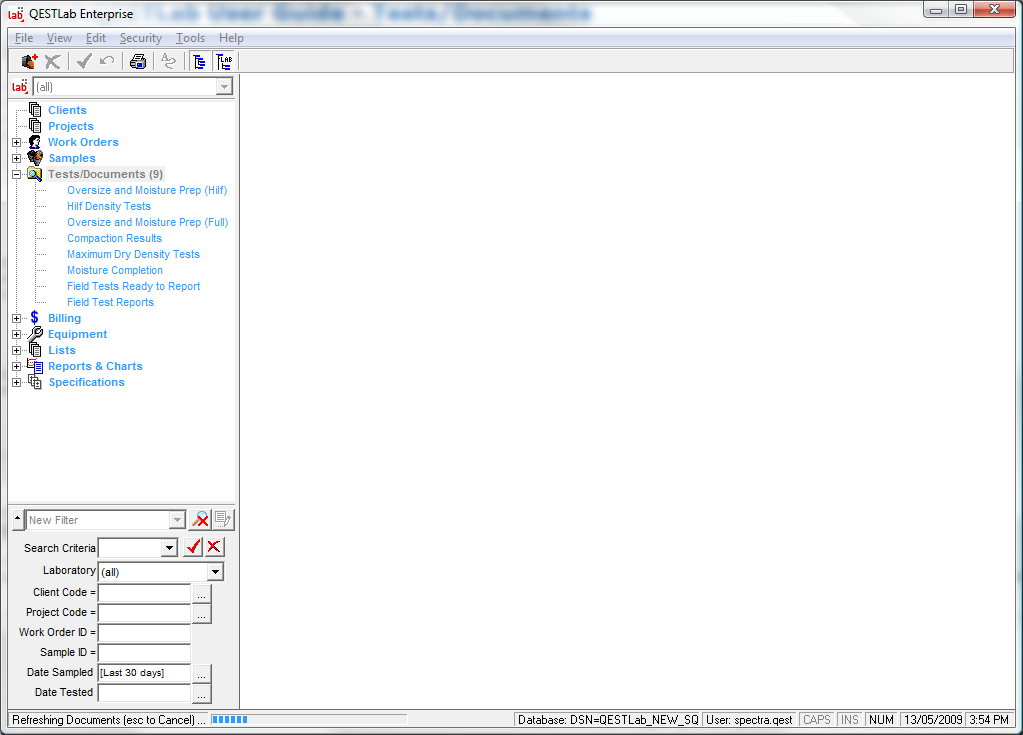Clear search criteria with red X
This screenshot has width=1023, height=735.
pyautogui.click(x=214, y=547)
